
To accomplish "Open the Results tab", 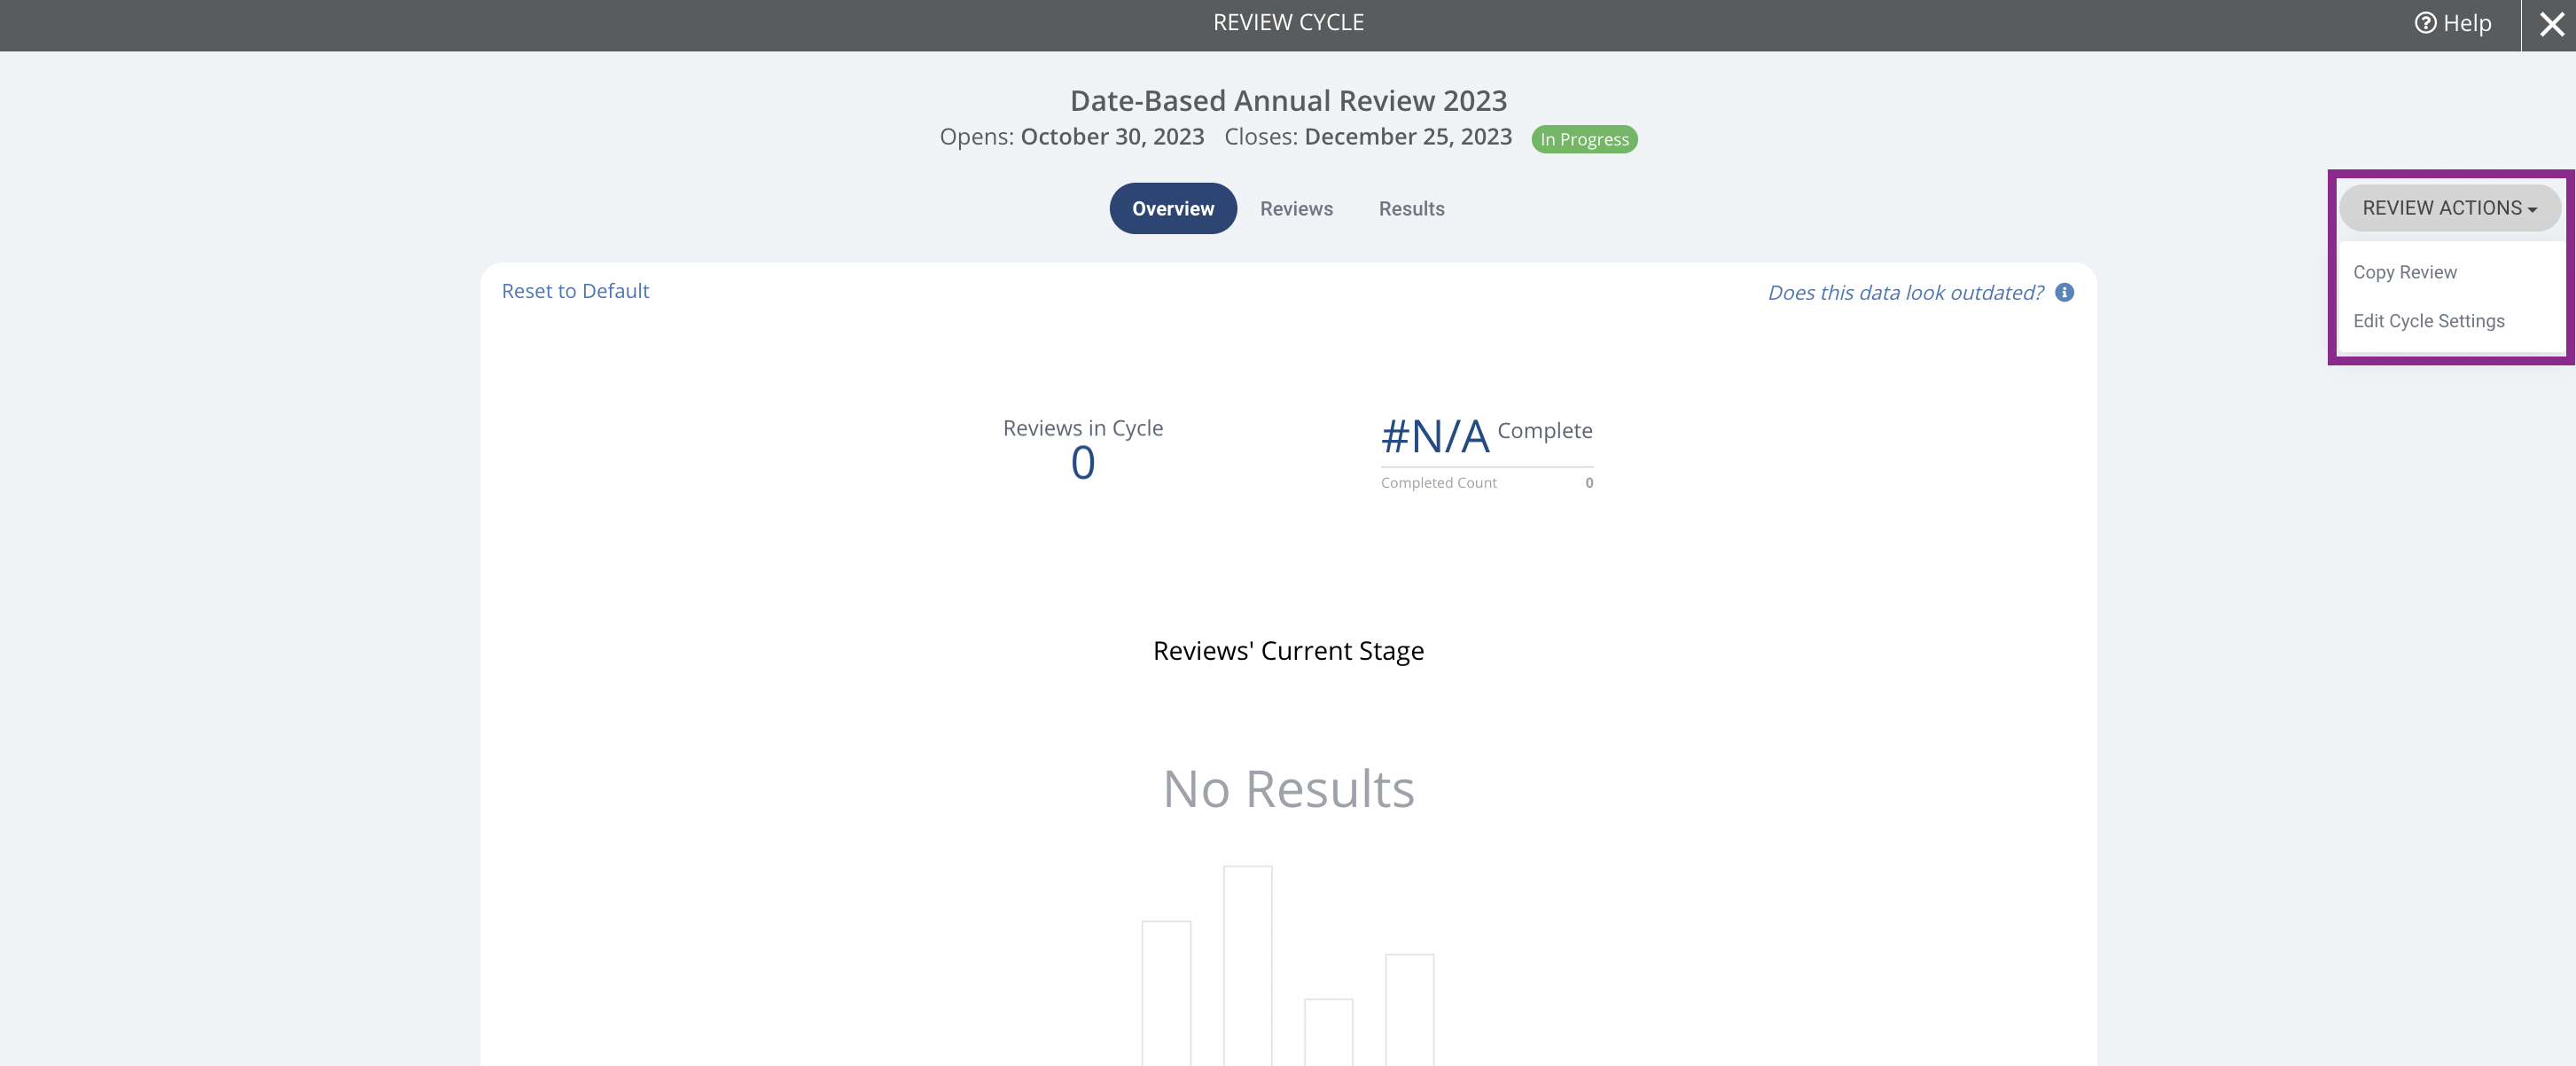I will [1411, 209].
